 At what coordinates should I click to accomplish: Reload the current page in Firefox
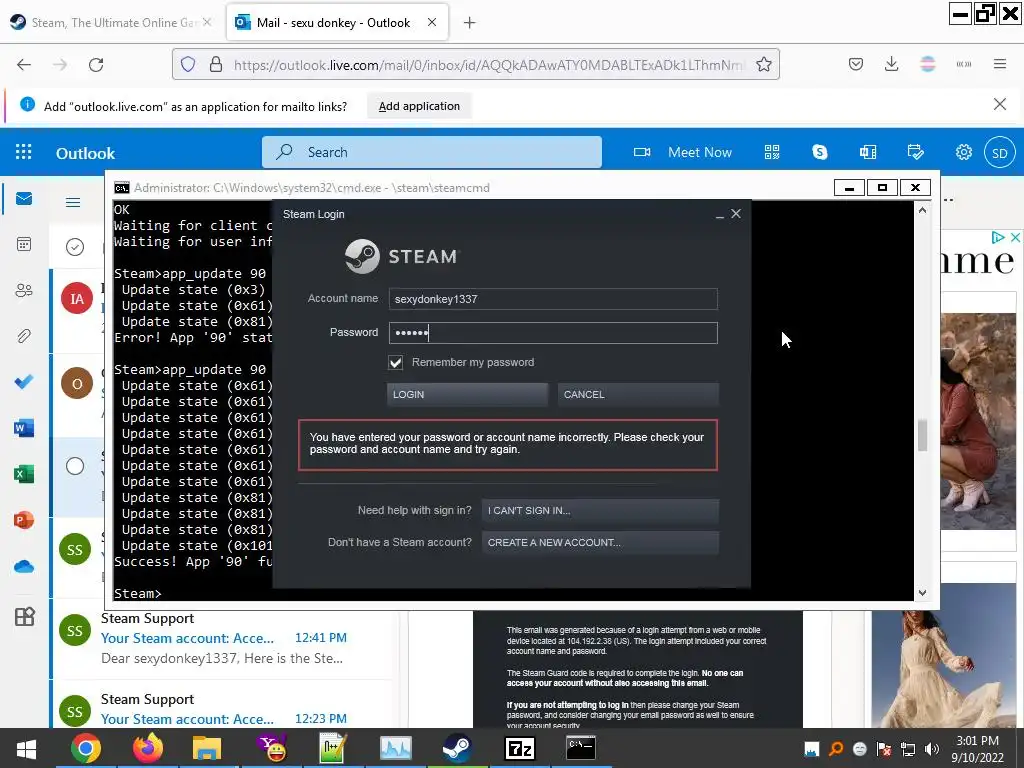click(96, 65)
